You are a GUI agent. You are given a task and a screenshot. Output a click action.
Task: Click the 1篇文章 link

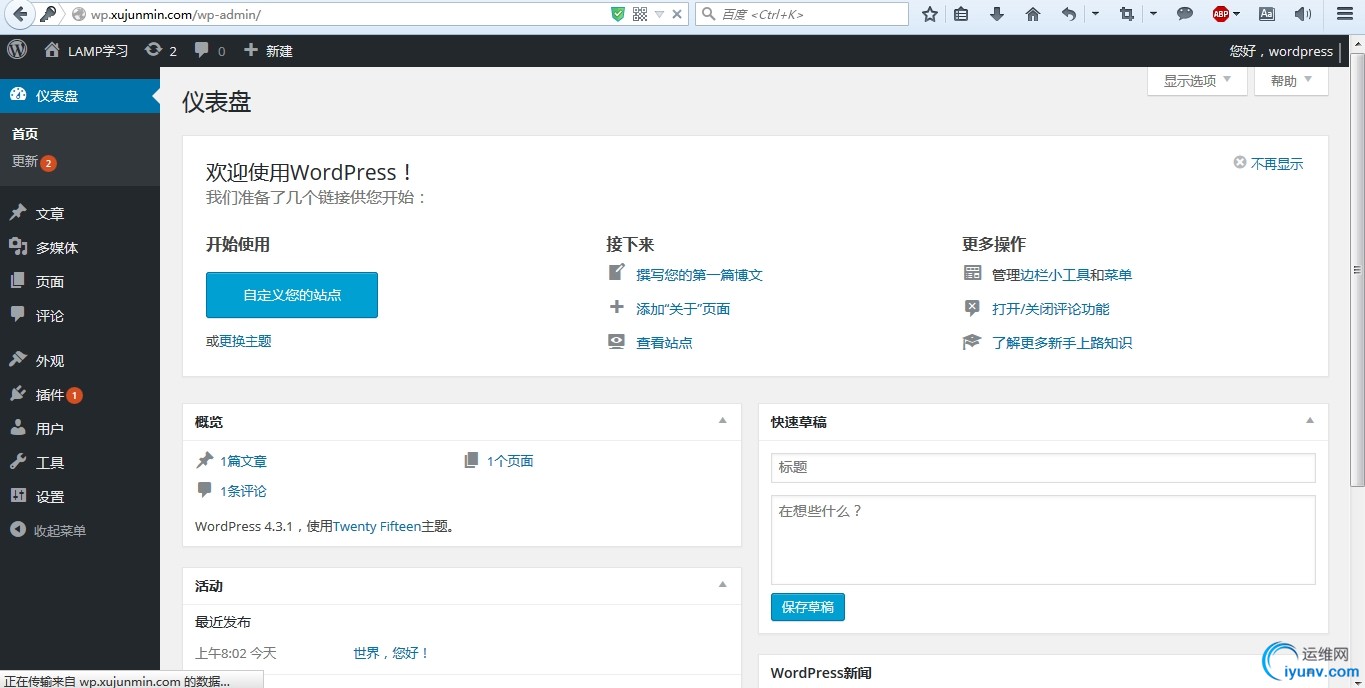coord(243,461)
